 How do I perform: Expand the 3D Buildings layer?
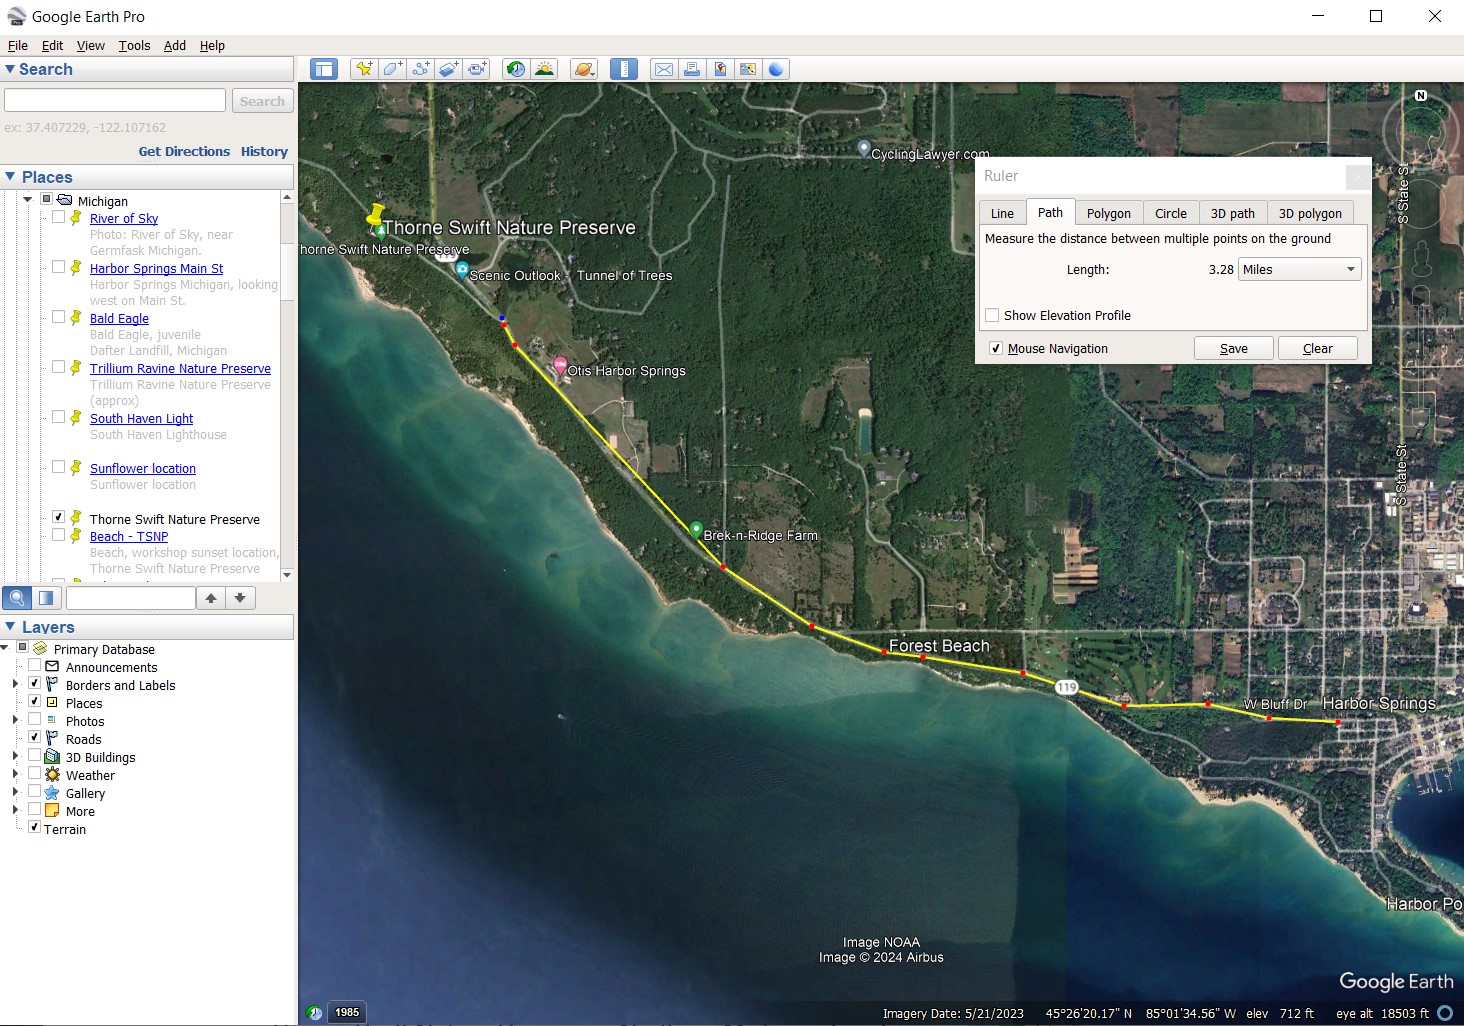pyautogui.click(x=15, y=757)
